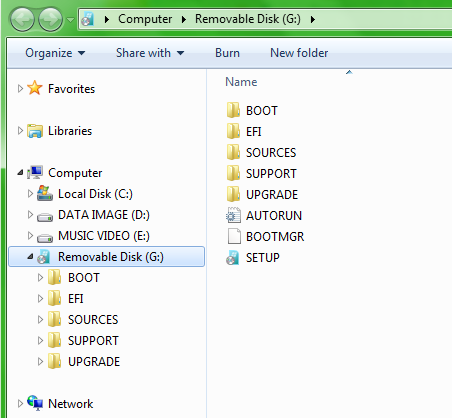Expand the UPGRADE folder in tree
The image size is (452, 418).
tap(40, 362)
